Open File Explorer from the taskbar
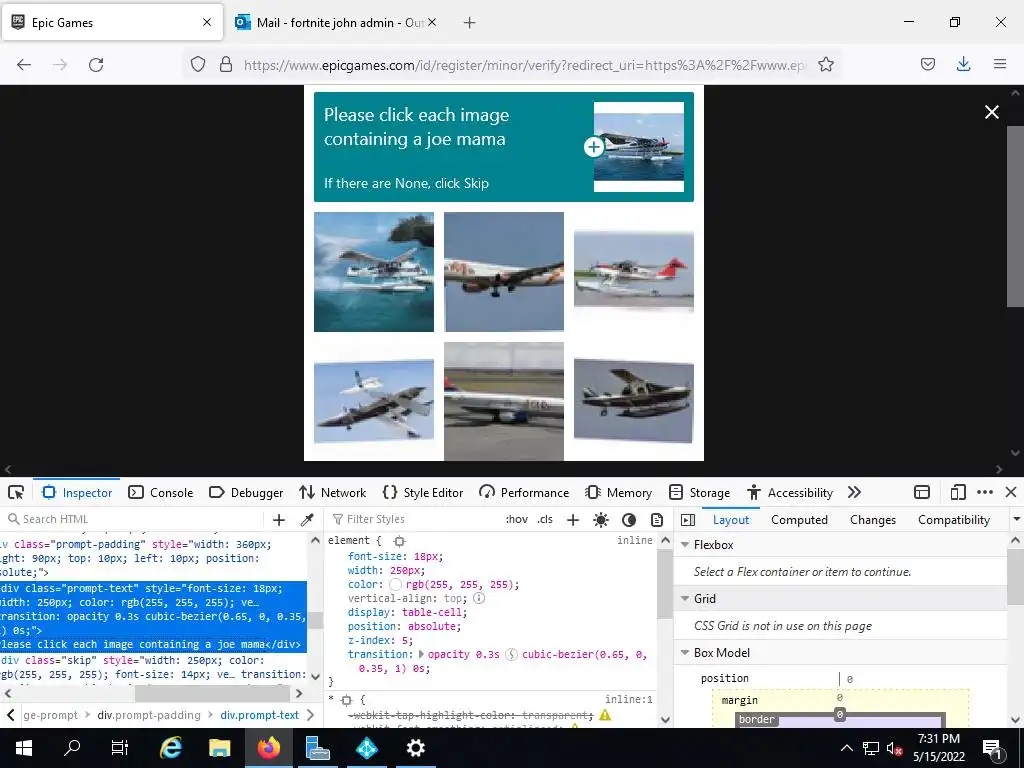 pos(219,748)
